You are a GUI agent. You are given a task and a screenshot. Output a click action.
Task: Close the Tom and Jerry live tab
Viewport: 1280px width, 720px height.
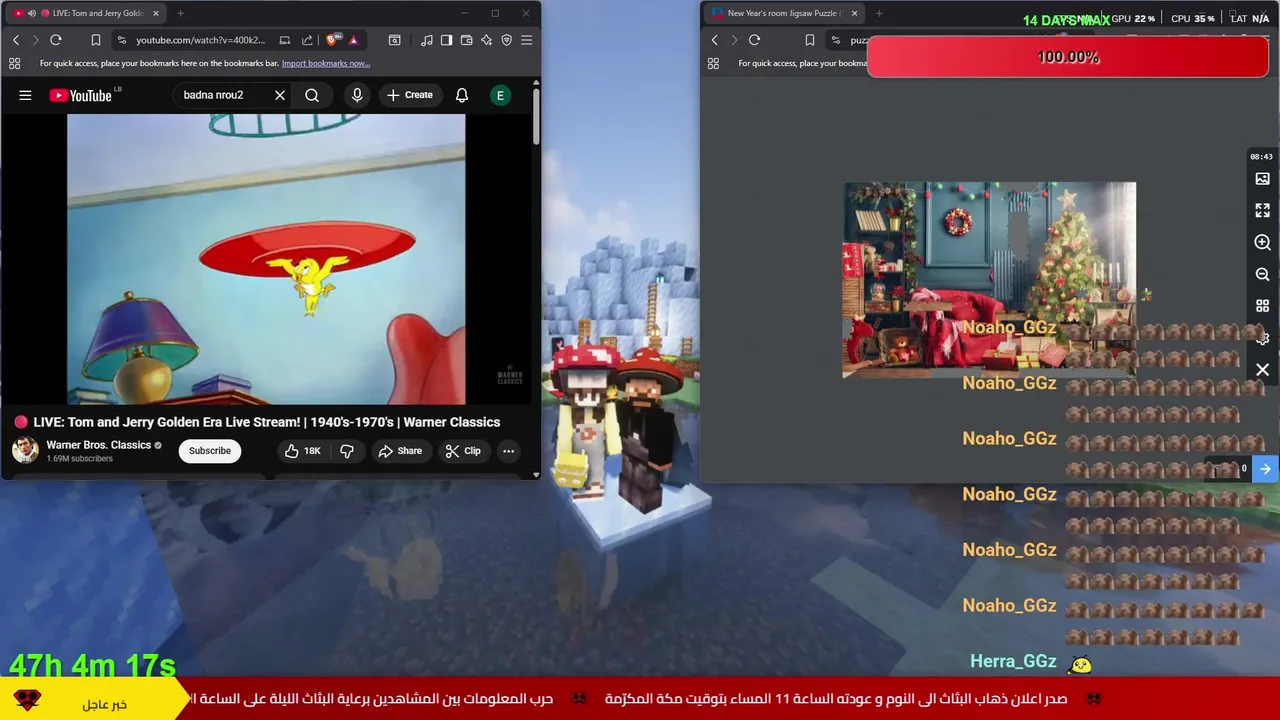coord(155,13)
